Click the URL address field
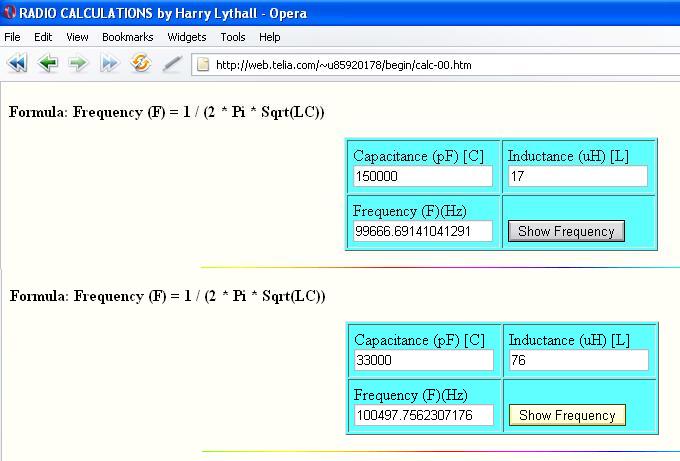Viewport: 680px width, 461px height. click(435, 65)
